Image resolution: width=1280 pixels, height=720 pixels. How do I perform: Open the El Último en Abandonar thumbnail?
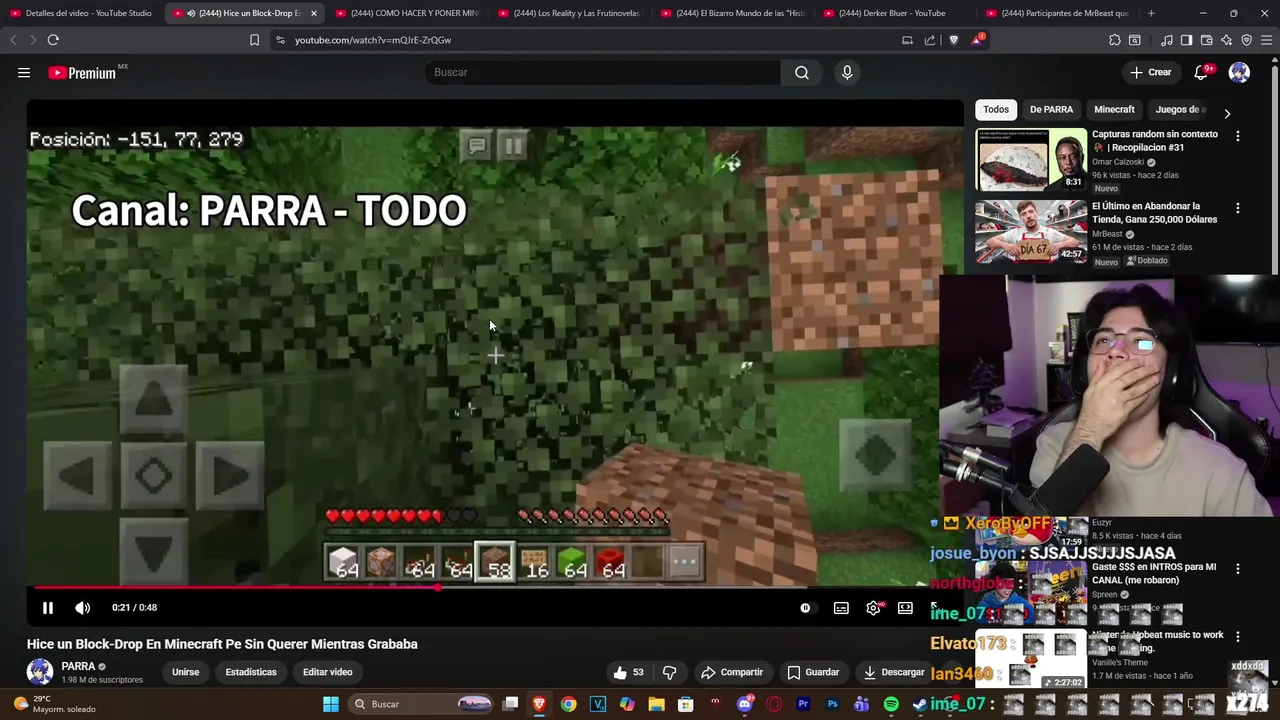(1031, 231)
